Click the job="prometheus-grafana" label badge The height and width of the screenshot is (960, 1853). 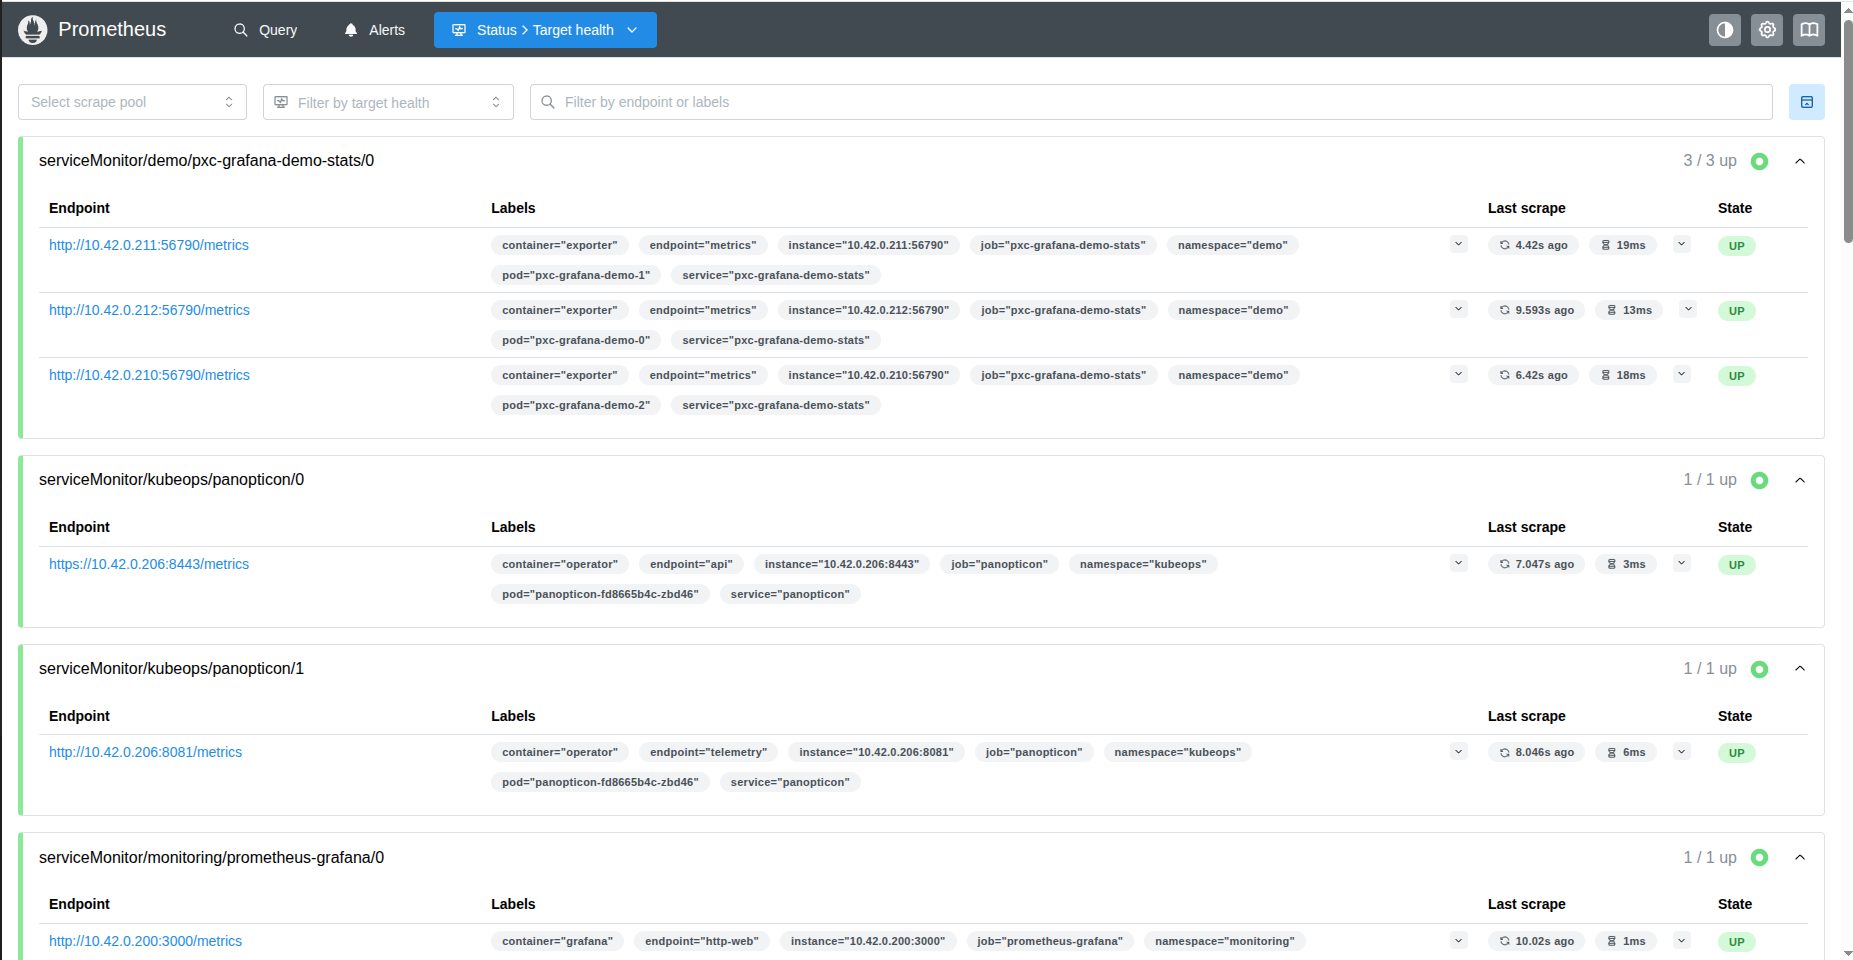[x=1050, y=941]
